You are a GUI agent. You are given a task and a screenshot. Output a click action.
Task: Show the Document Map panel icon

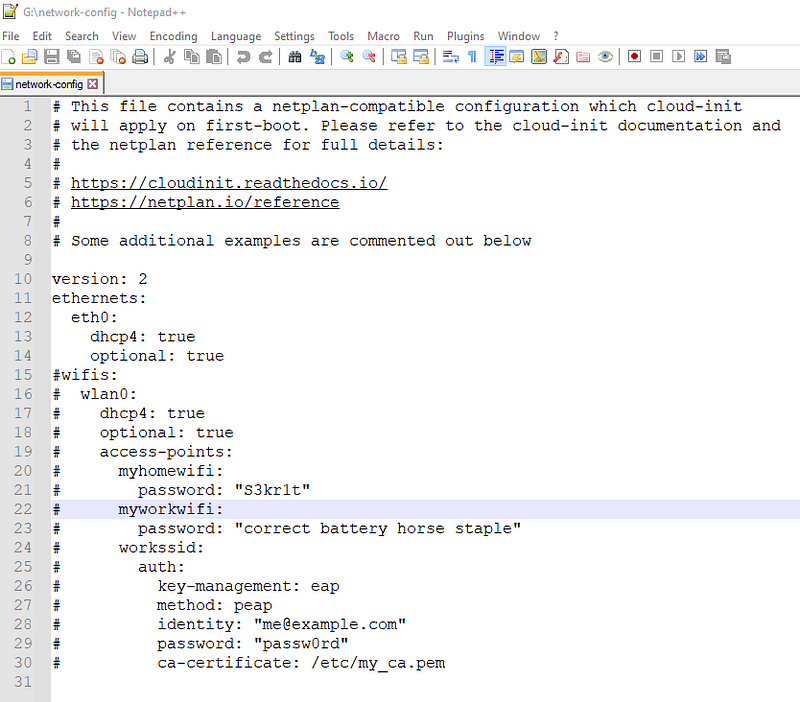[x=539, y=57]
